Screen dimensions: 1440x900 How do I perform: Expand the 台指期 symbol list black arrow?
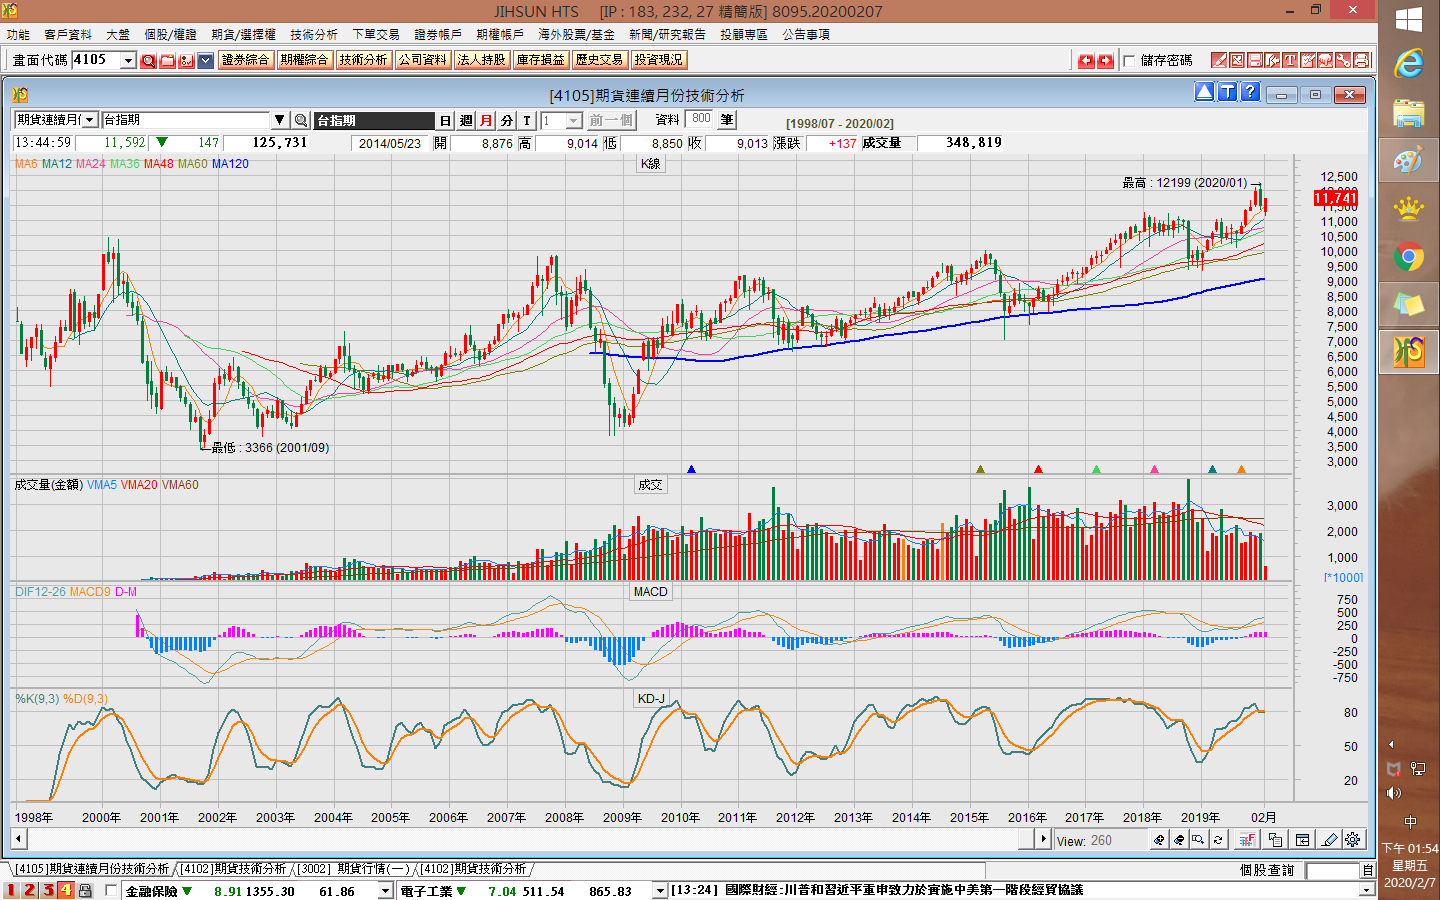click(280, 120)
